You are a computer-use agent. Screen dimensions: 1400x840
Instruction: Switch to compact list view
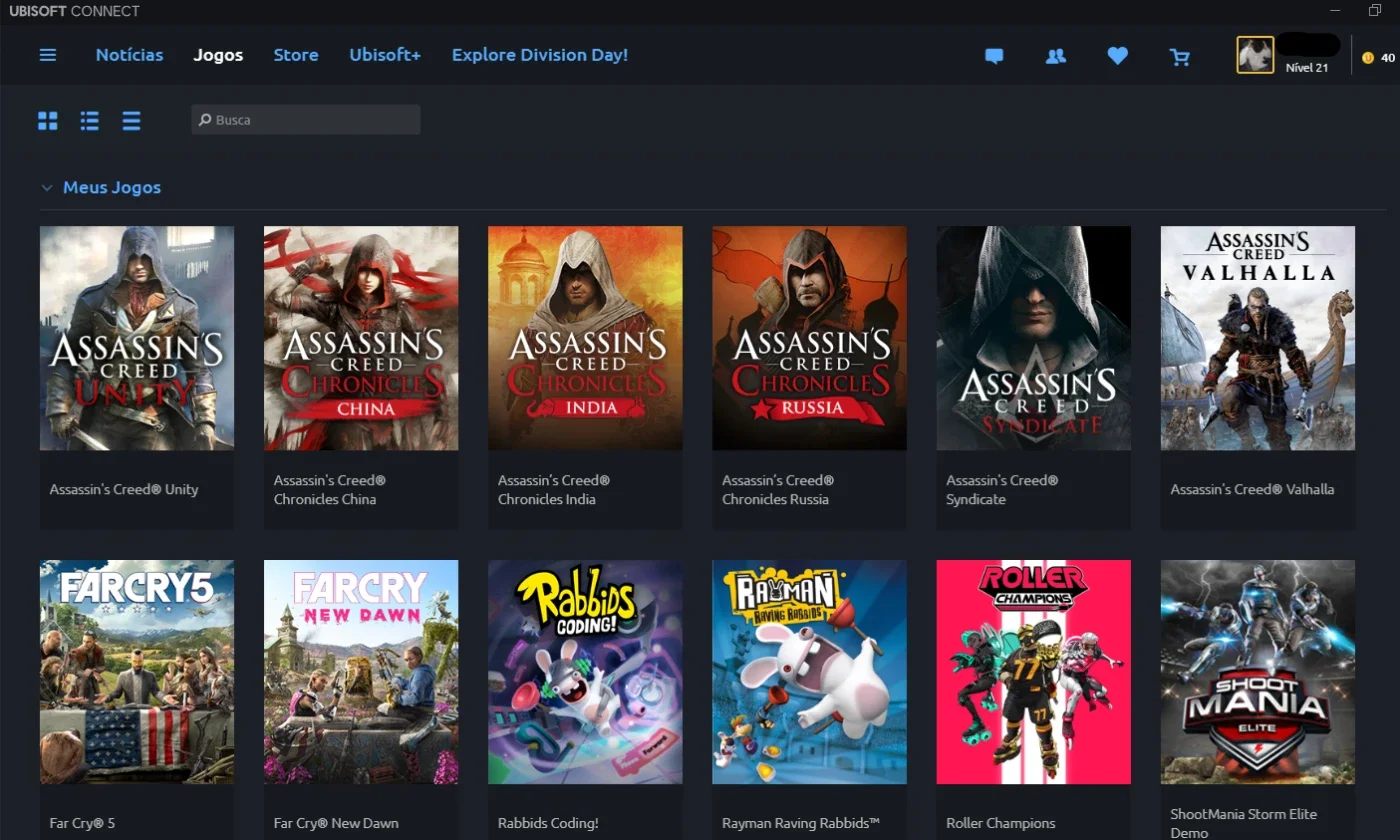(132, 121)
